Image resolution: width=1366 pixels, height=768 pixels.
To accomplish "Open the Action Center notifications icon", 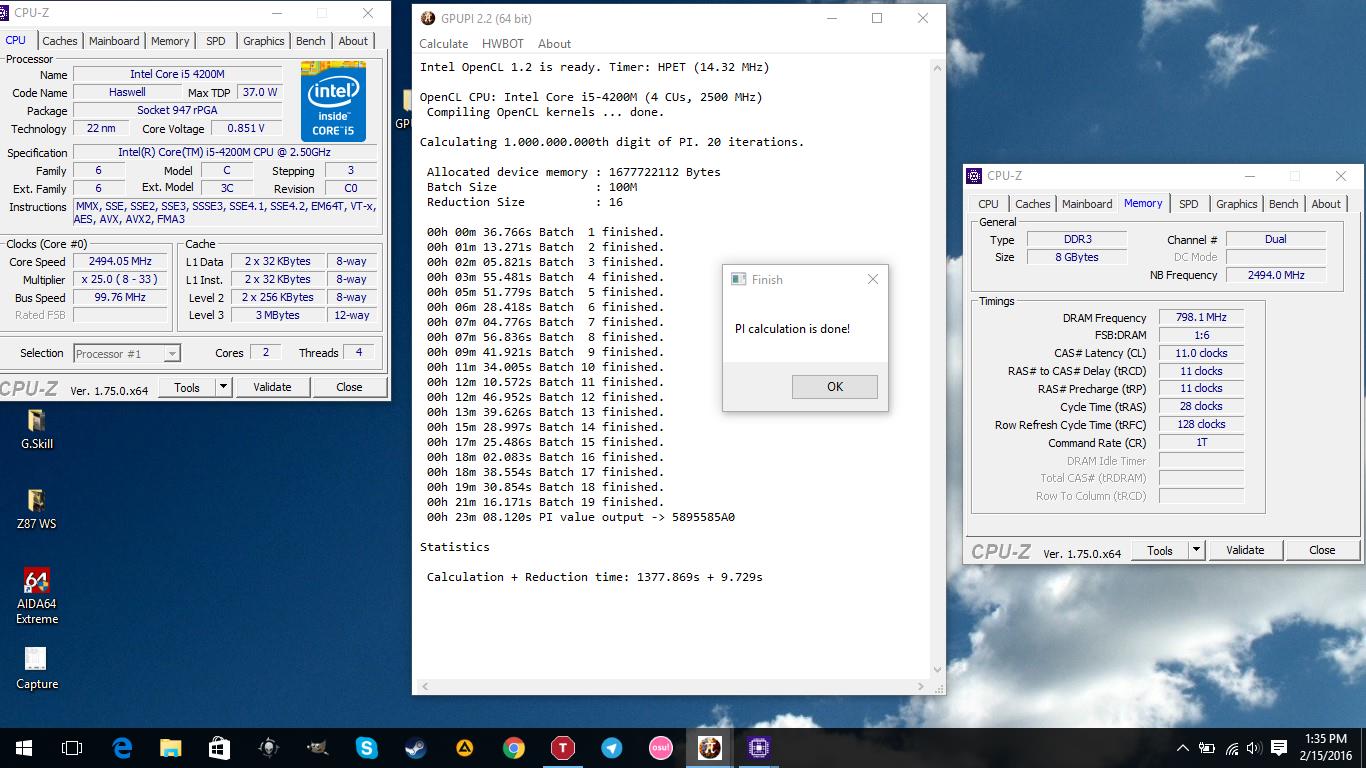I will pyautogui.click(x=1279, y=748).
